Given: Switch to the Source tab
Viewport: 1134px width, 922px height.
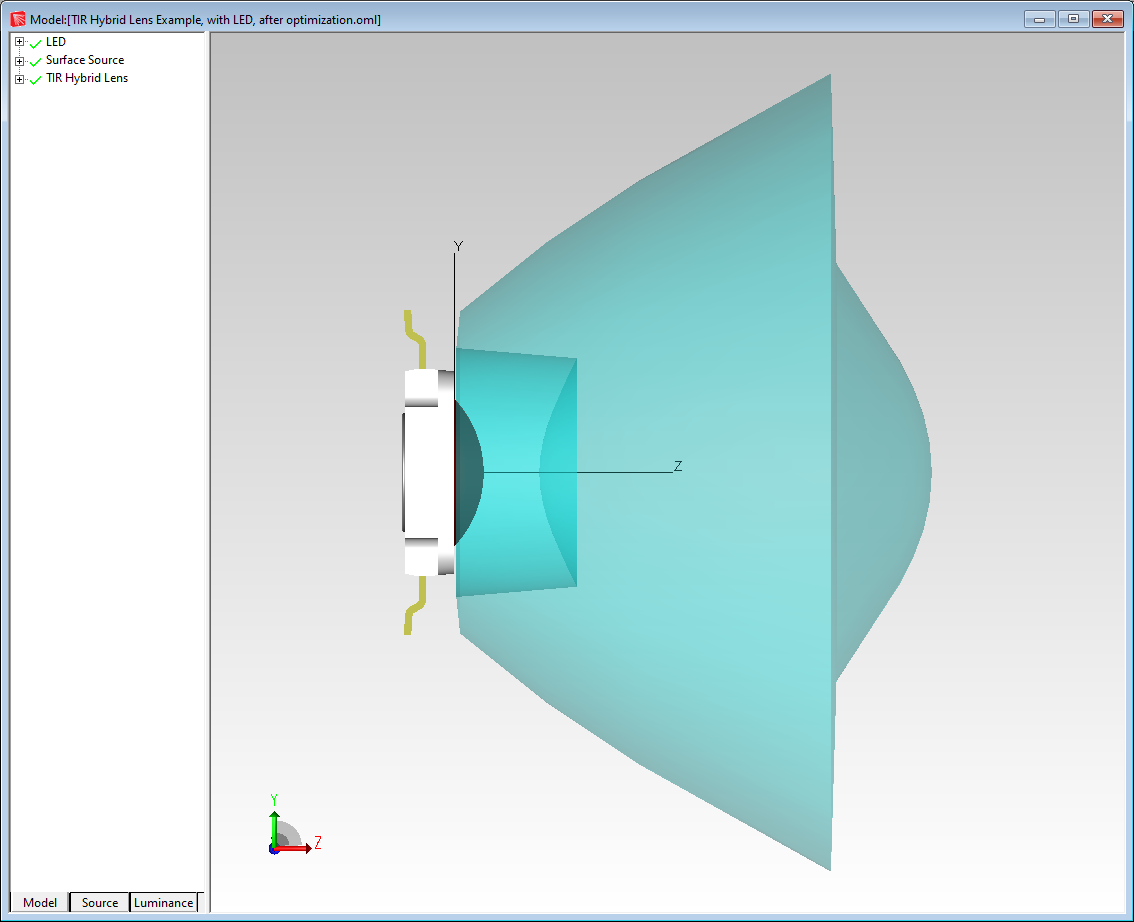Looking at the screenshot, I should click(x=98, y=902).
